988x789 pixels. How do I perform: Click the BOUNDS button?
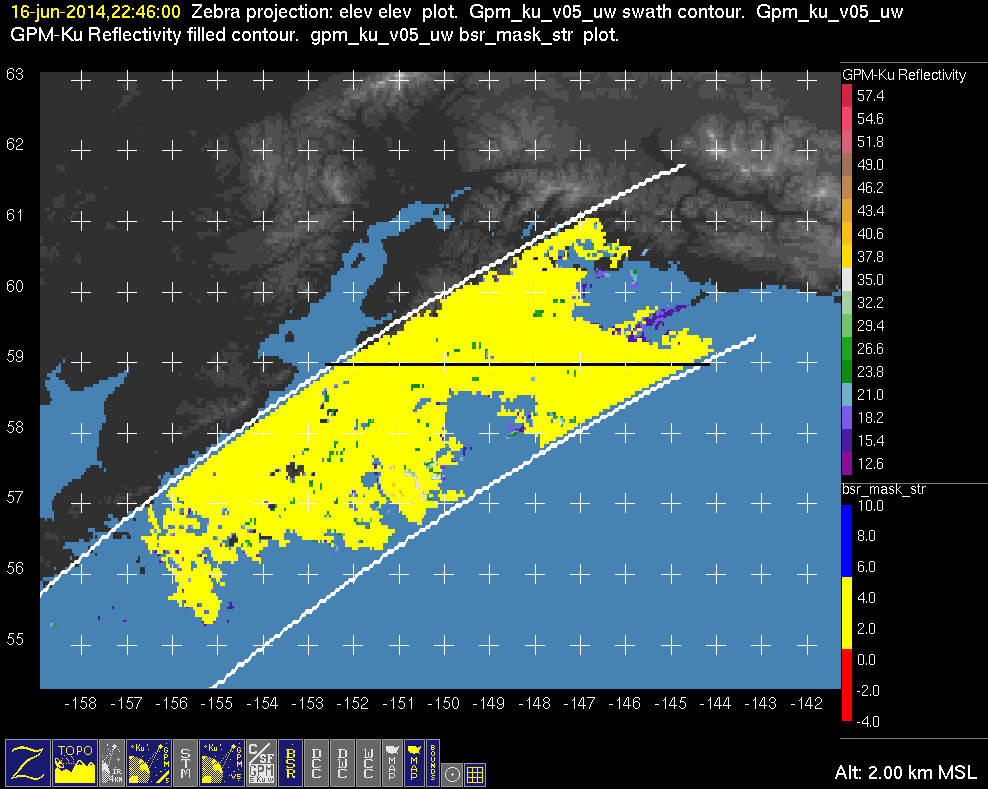coord(432,762)
